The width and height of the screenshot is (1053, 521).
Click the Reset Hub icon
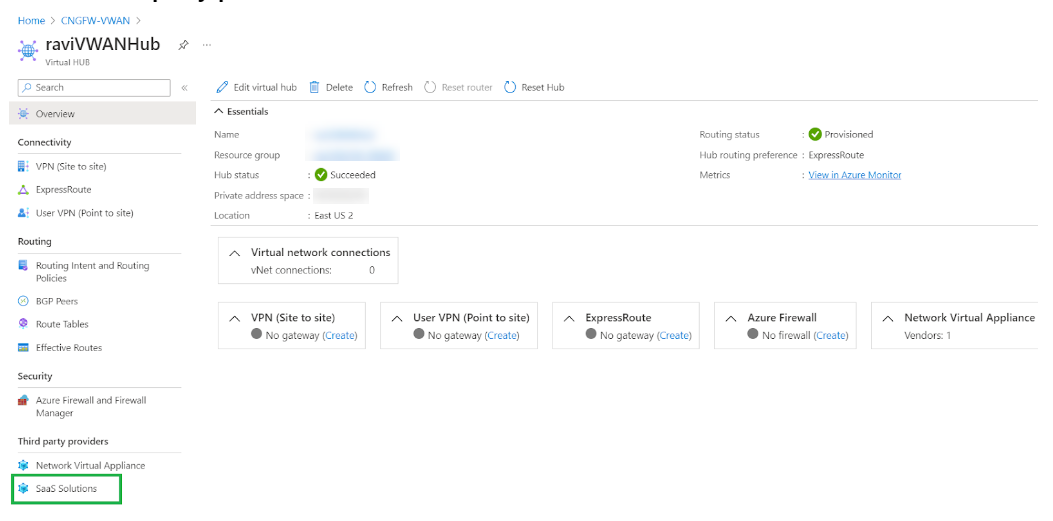pyautogui.click(x=510, y=87)
